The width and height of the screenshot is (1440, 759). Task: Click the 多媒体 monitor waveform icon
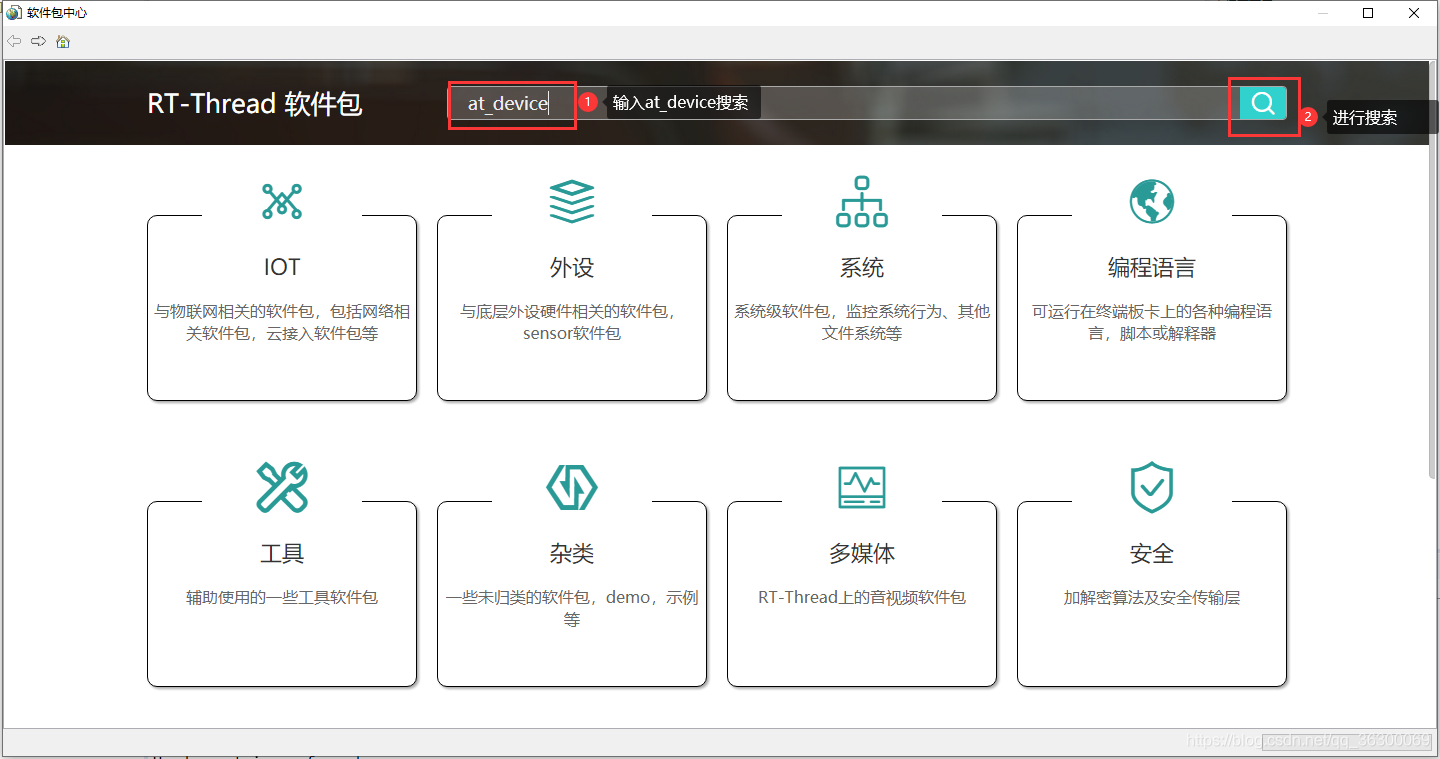coord(862,487)
